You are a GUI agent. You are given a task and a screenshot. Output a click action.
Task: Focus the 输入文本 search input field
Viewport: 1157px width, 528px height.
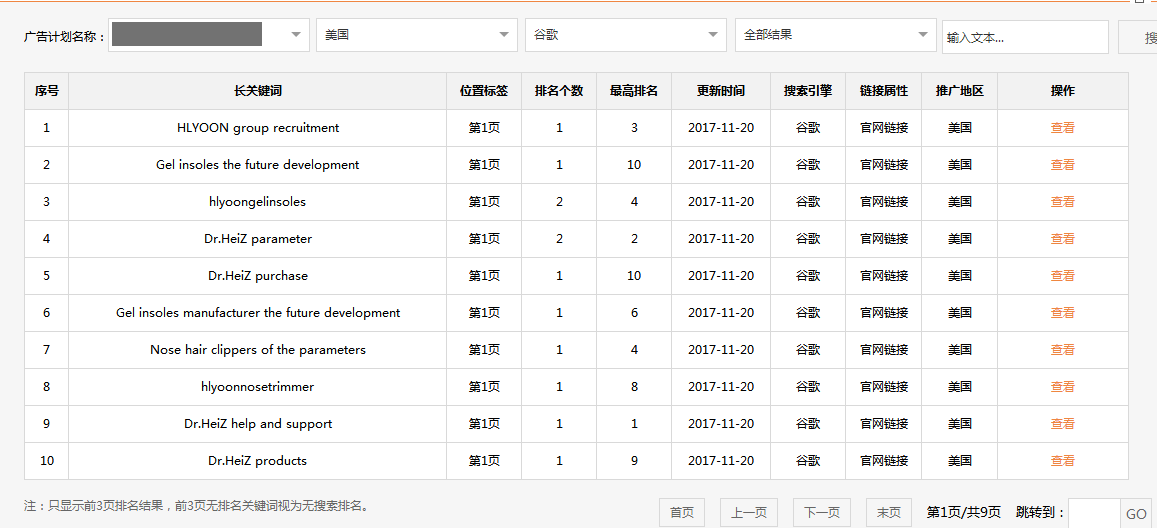(x=1026, y=37)
